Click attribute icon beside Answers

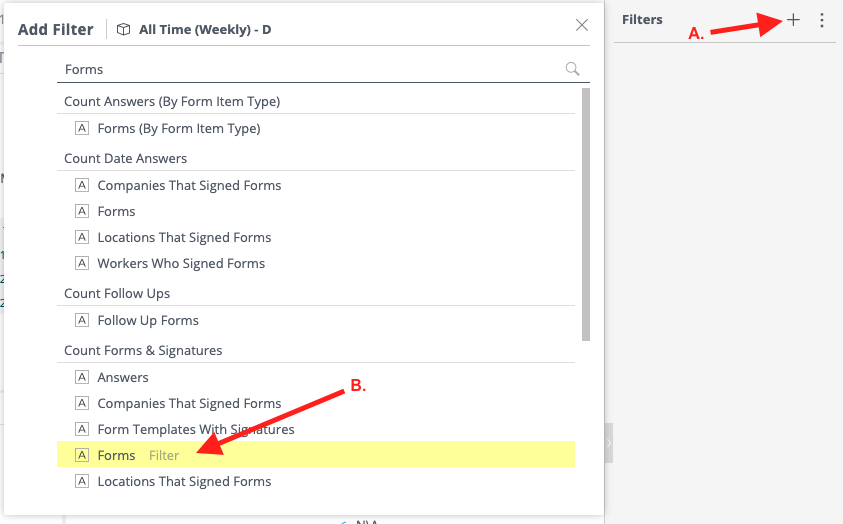tap(82, 377)
